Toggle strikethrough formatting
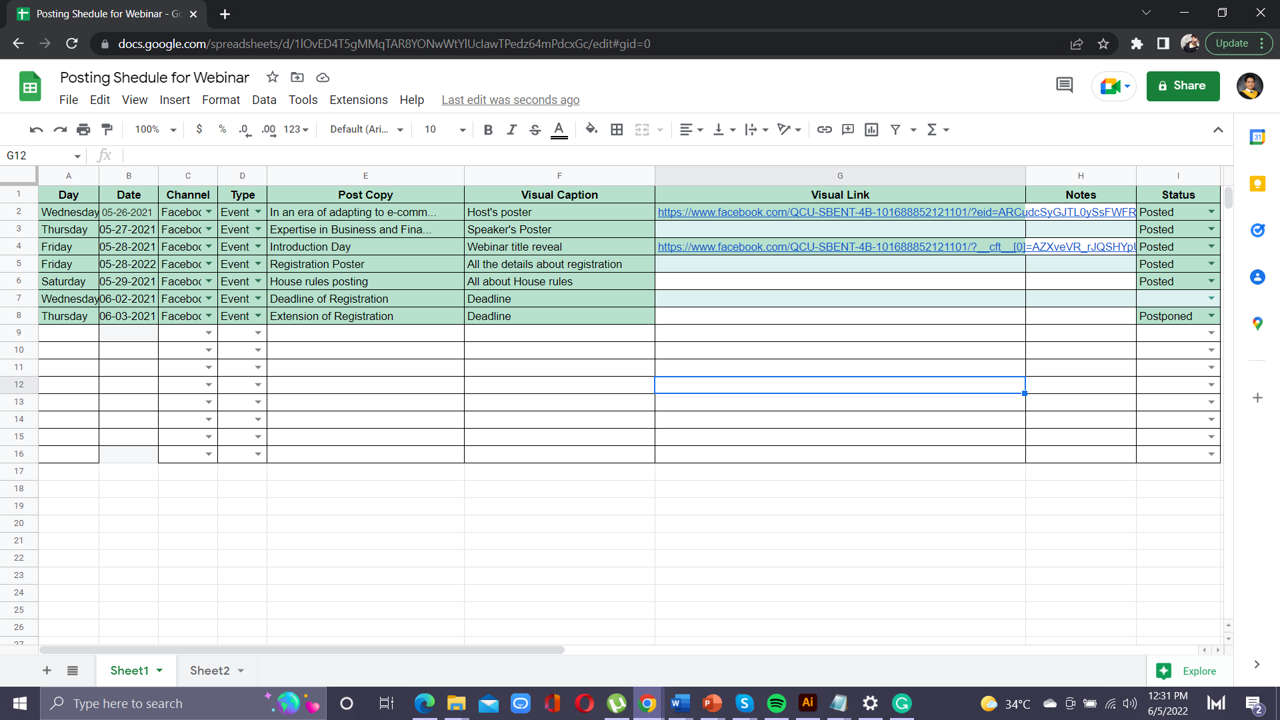The height and width of the screenshot is (720, 1280). (x=535, y=130)
